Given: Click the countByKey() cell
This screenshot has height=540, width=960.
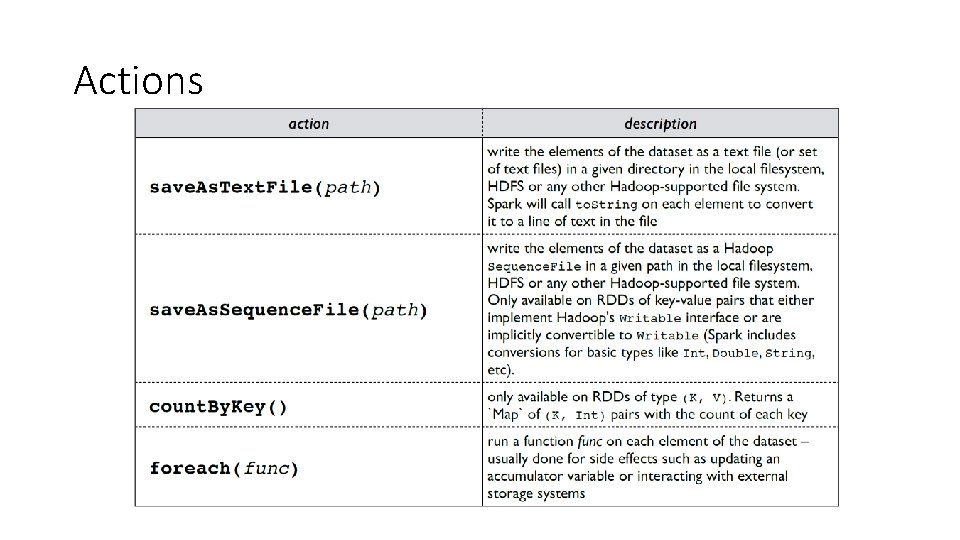Looking at the screenshot, I should click(309, 405).
